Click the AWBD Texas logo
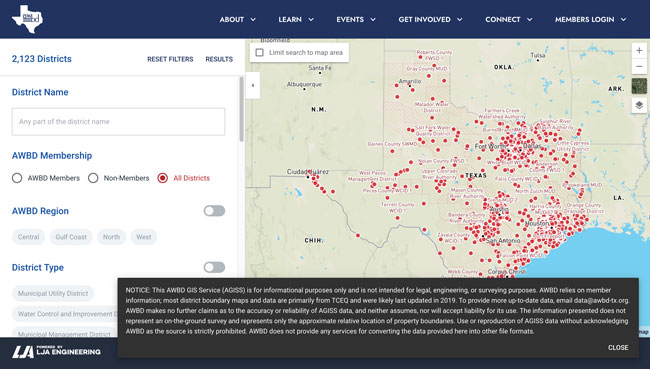Screen dimensions: 650x369 (27, 19)
